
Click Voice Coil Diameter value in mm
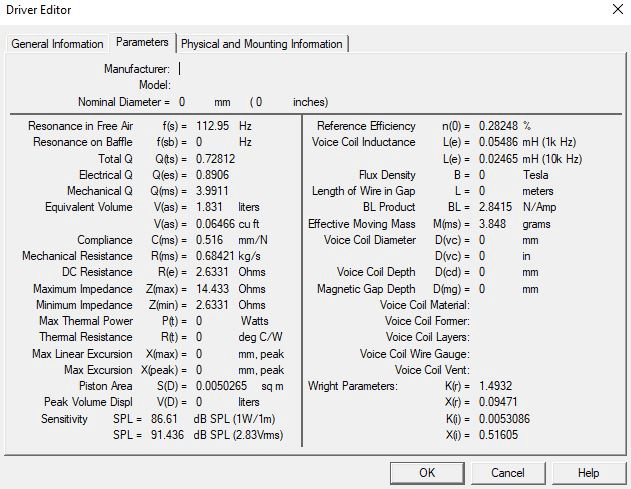(482, 240)
